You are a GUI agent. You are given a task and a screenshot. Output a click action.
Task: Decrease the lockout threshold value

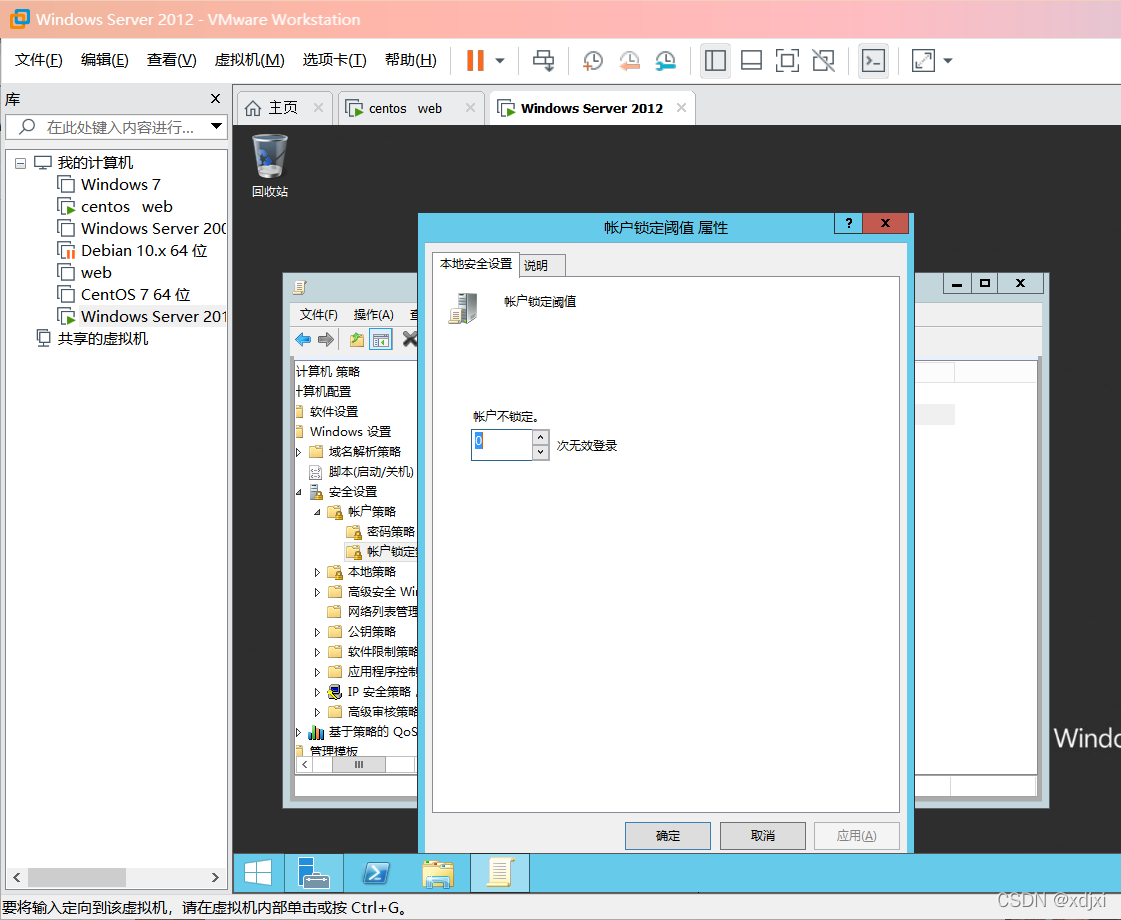540,452
